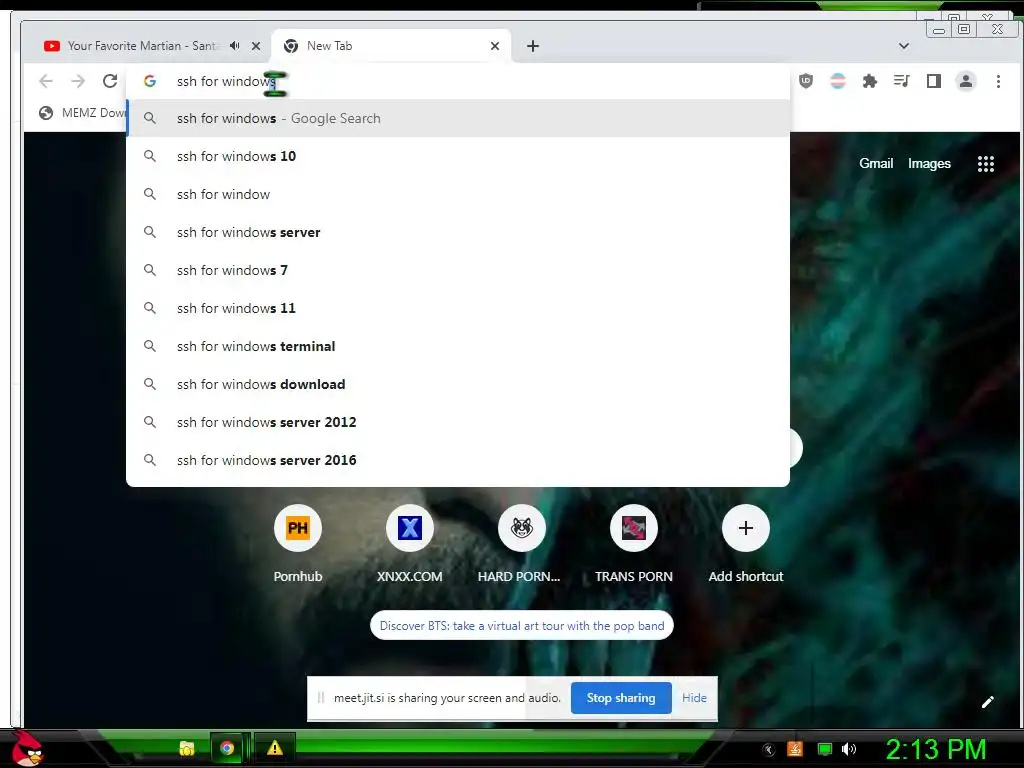1024x768 pixels.
Task: Click the orange tray icon
Action: click(x=795, y=749)
